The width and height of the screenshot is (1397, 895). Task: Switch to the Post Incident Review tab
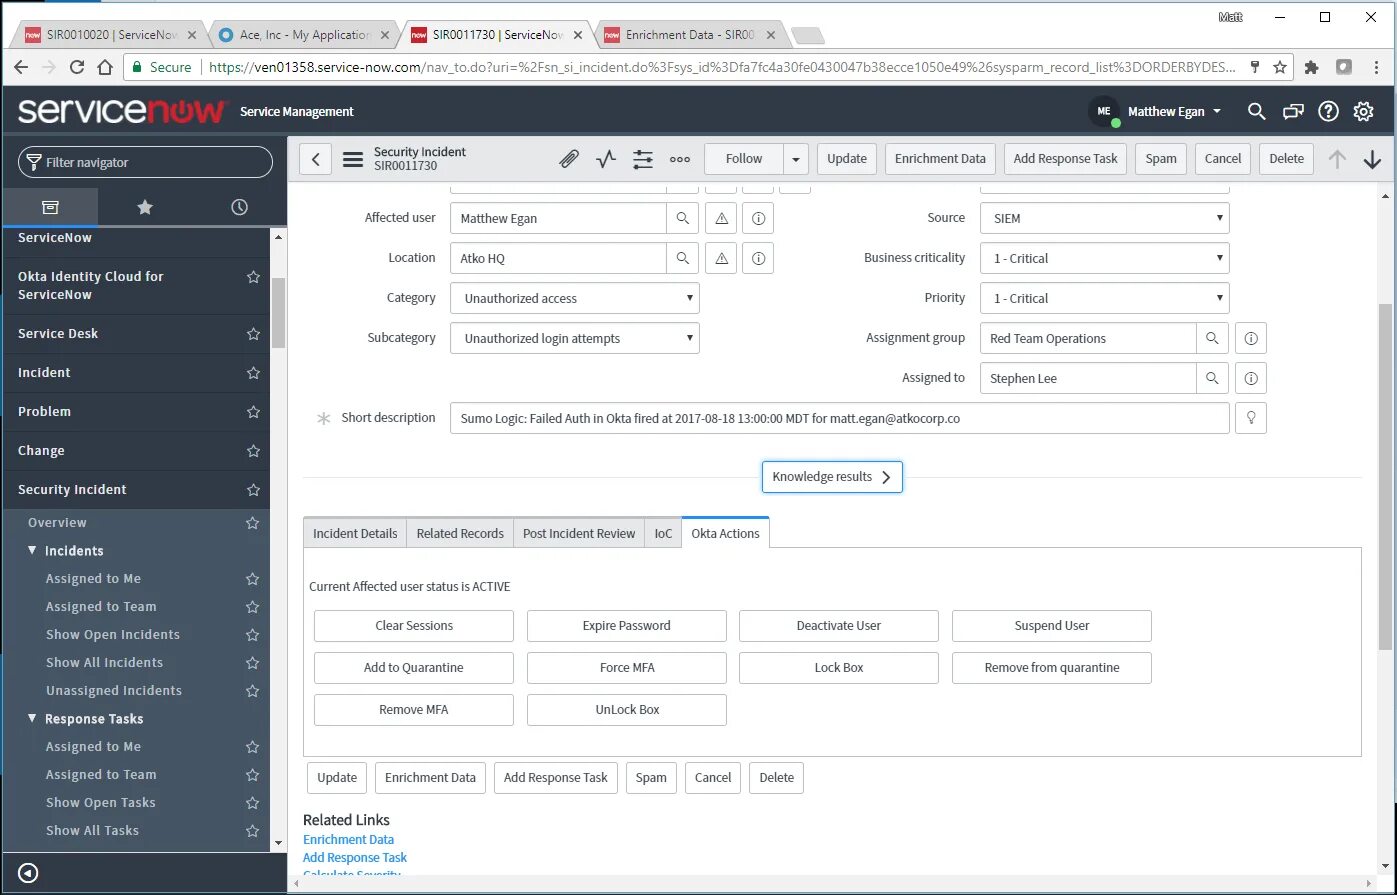579,533
